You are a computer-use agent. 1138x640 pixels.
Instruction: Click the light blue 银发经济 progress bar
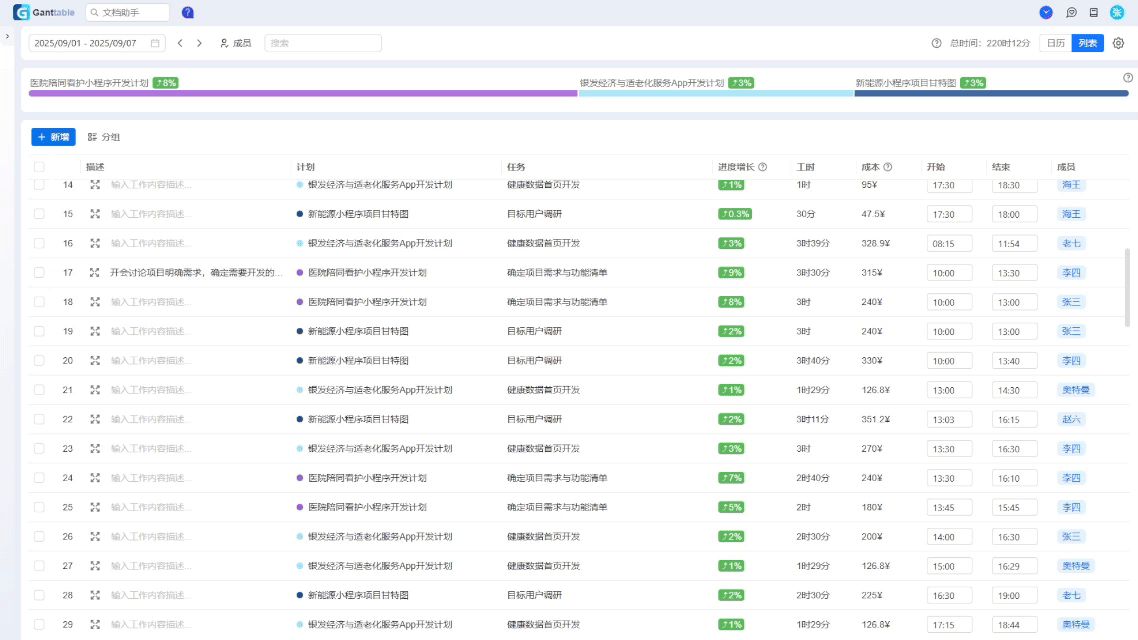coord(716,94)
